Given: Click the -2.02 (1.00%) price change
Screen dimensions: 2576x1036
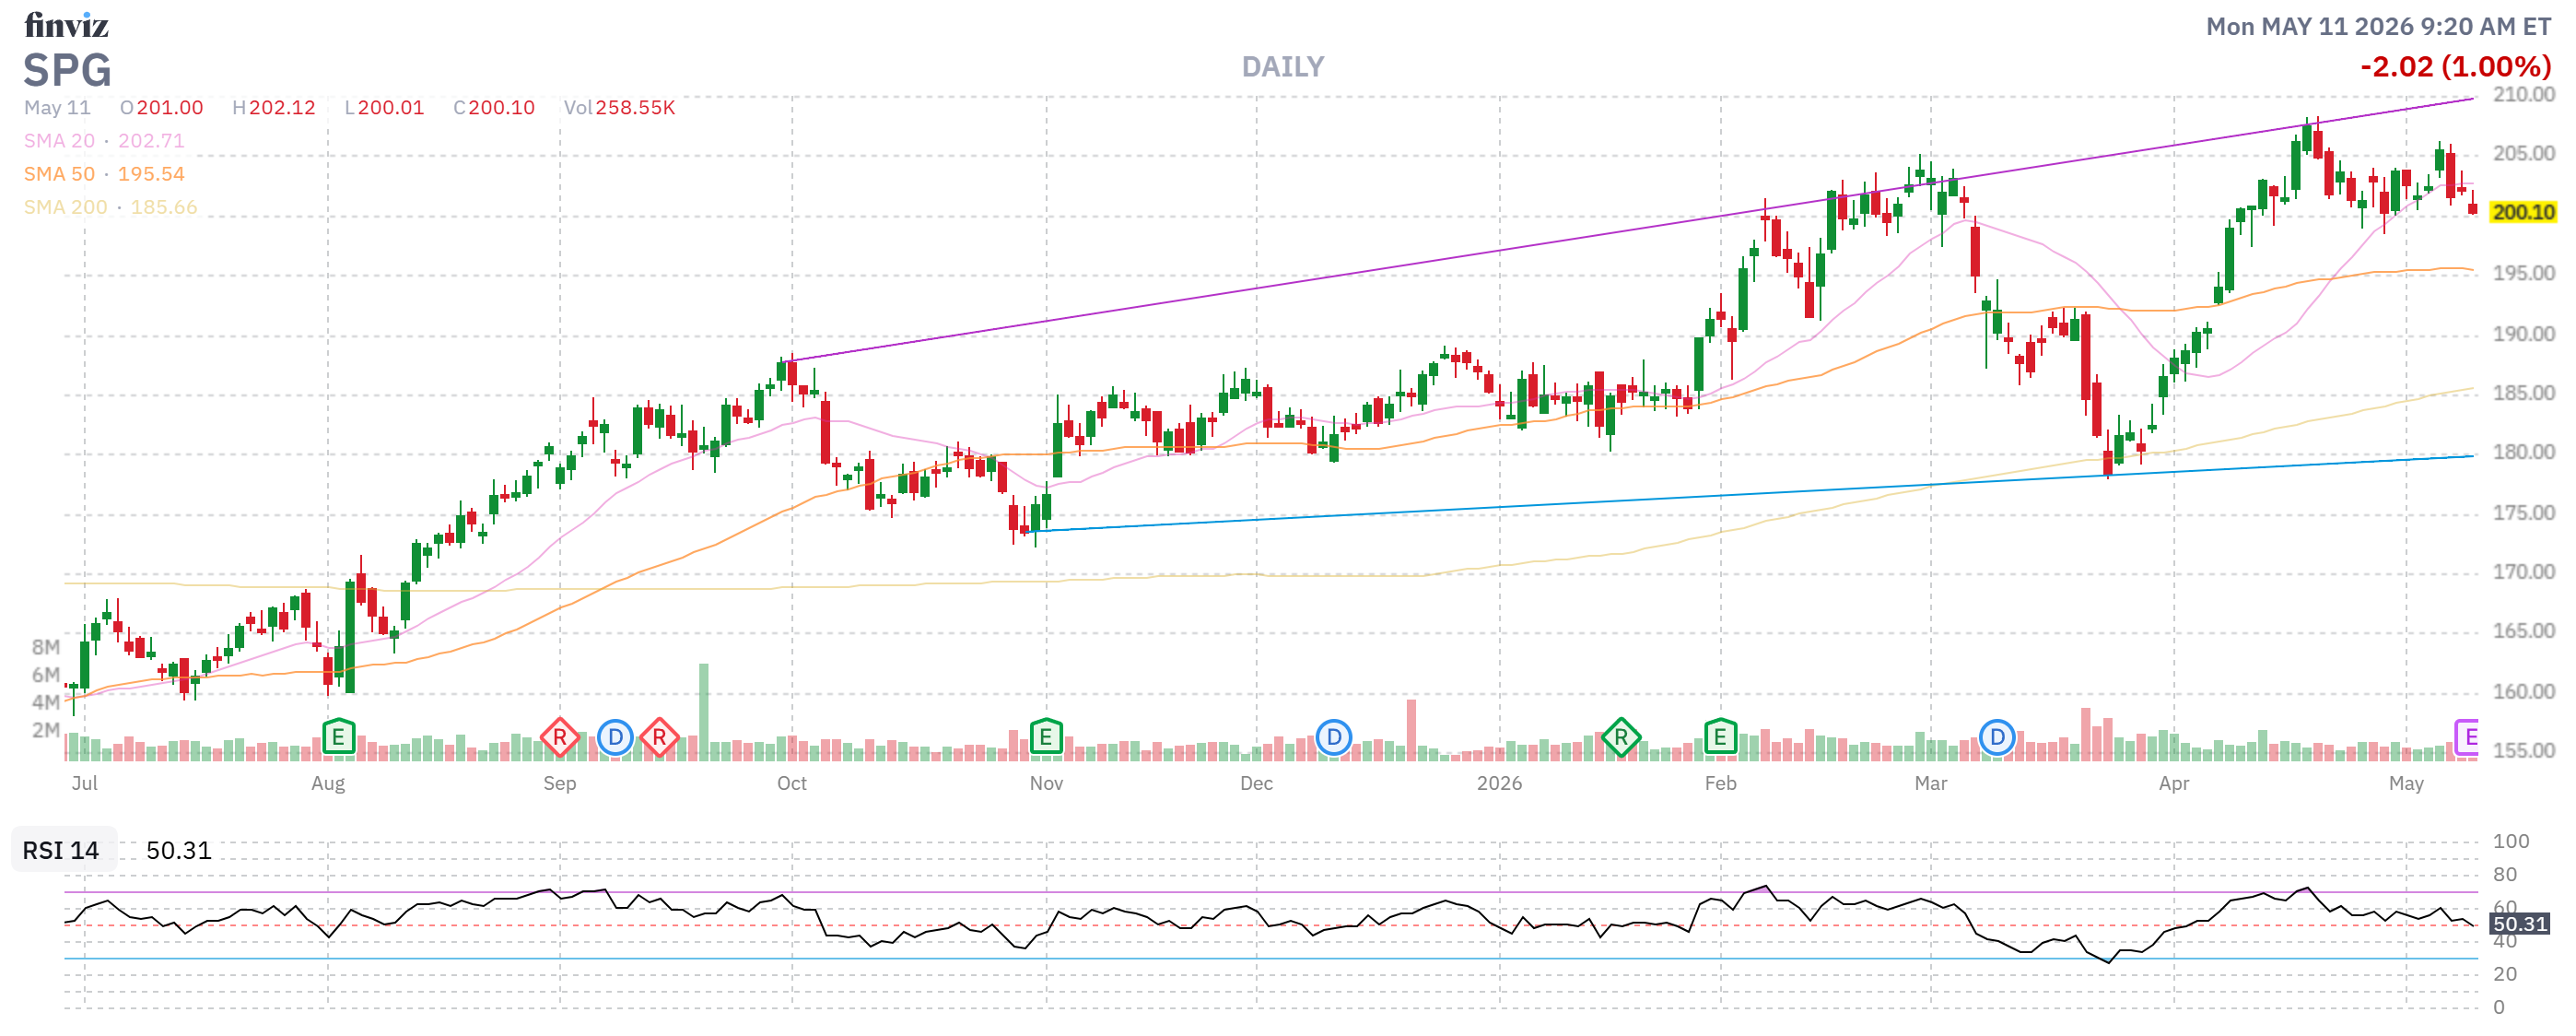Looking at the screenshot, I should pos(2455,67).
